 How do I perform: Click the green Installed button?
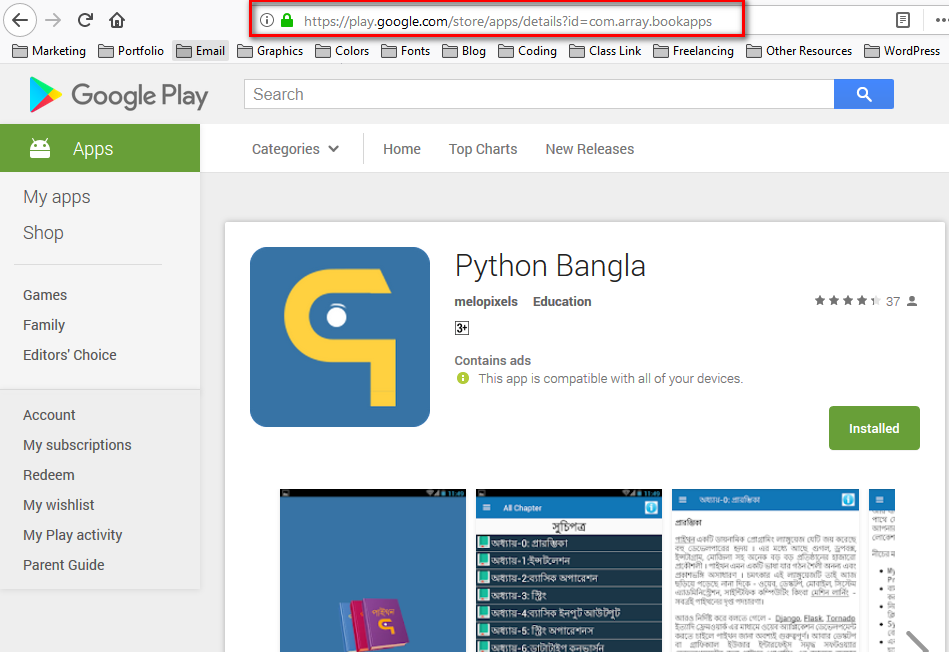[874, 428]
